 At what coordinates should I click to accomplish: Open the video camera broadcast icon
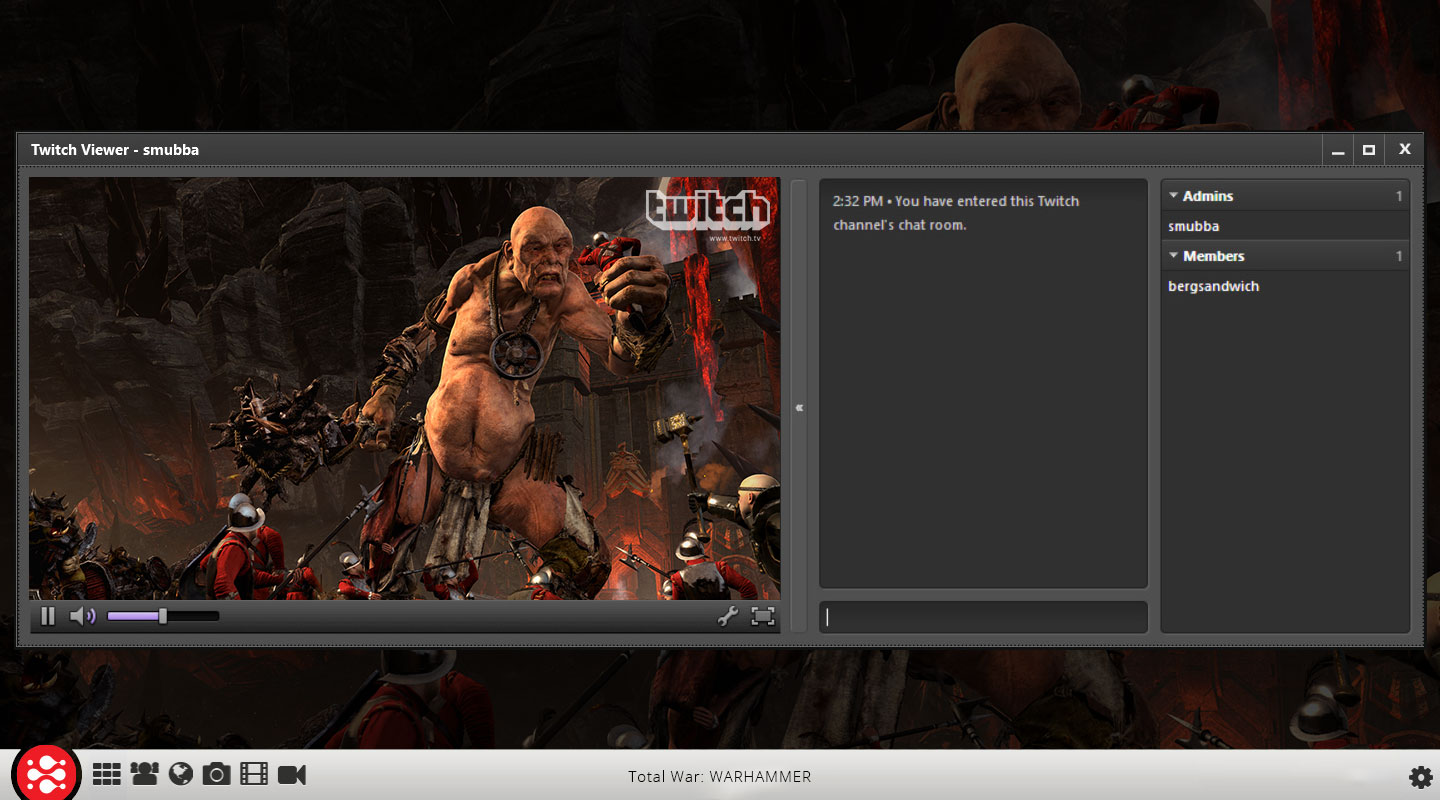click(292, 774)
